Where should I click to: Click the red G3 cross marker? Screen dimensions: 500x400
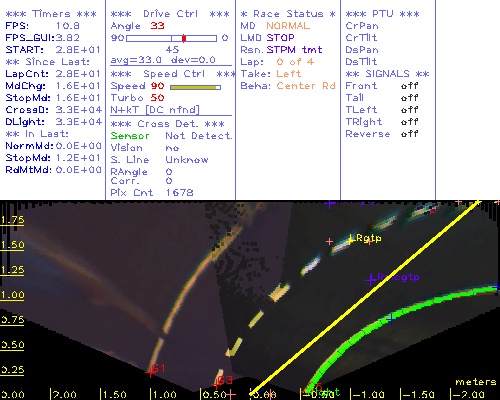pyautogui.click(x=217, y=384)
